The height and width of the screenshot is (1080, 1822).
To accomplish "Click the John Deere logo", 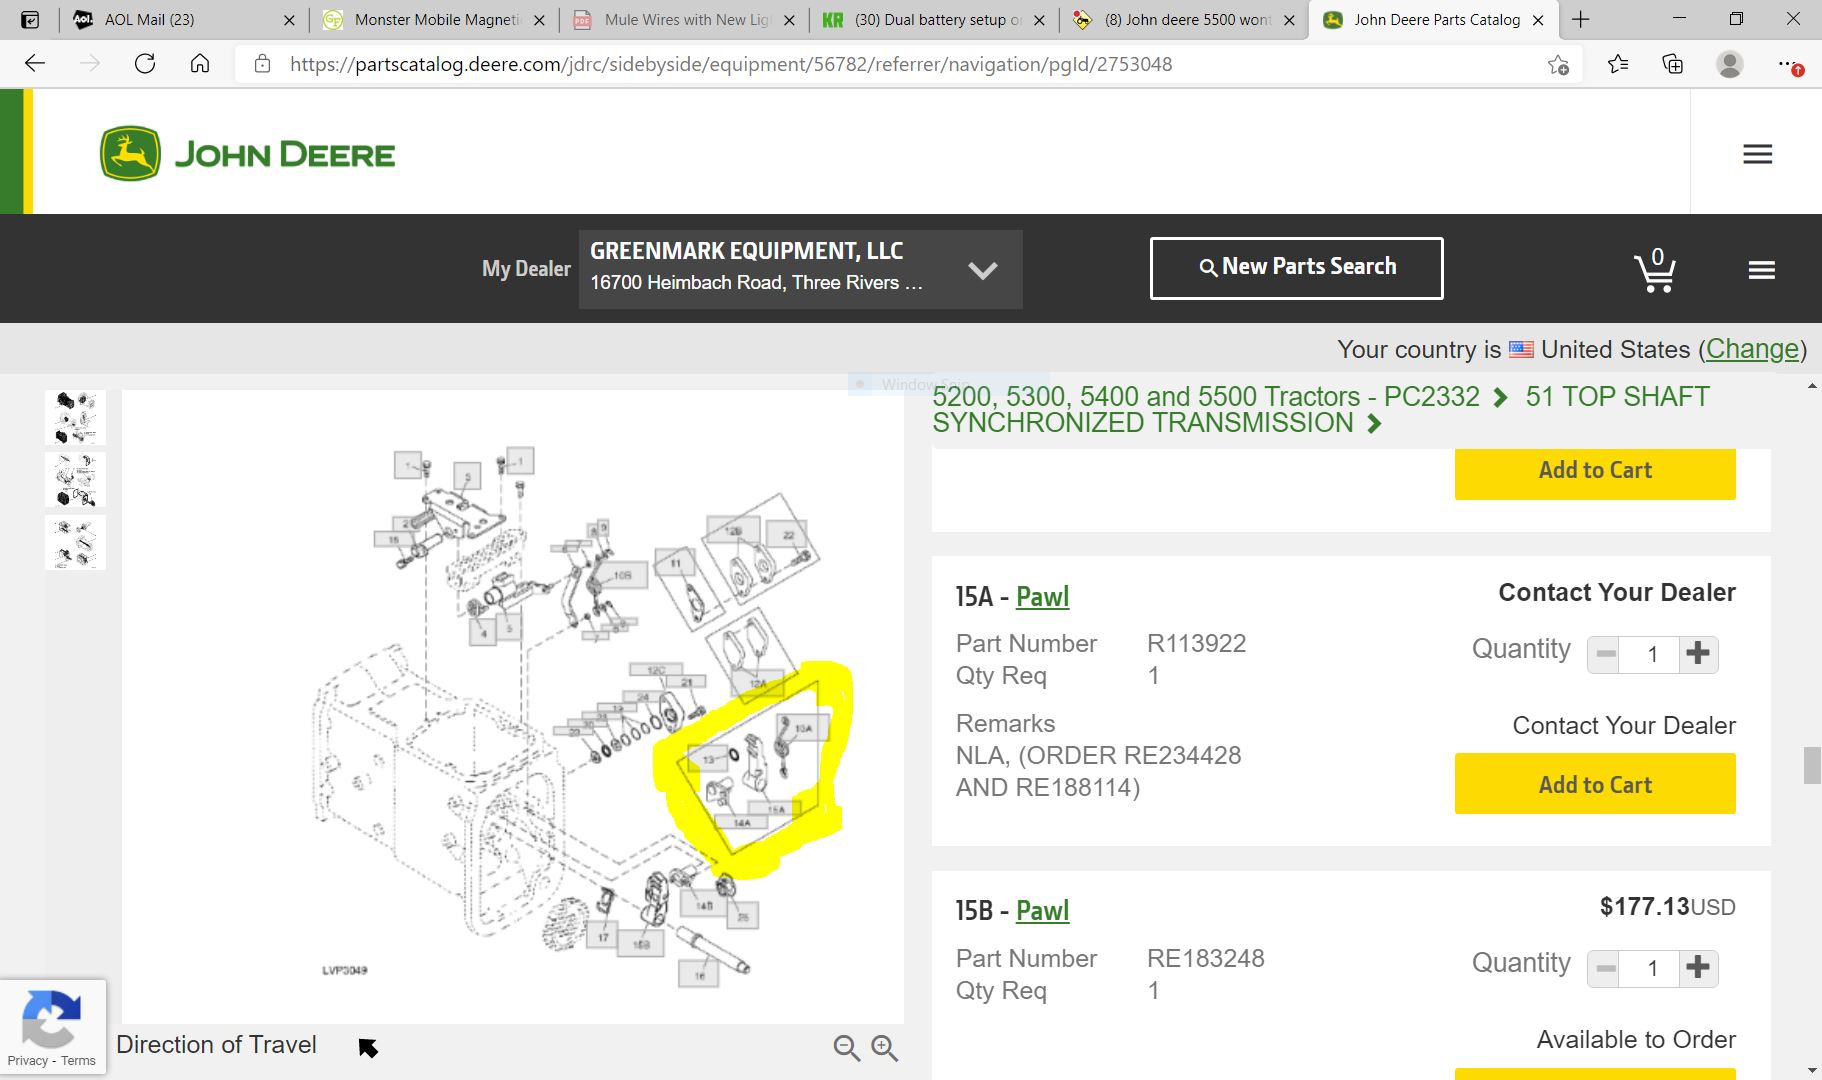I will [248, 154].
